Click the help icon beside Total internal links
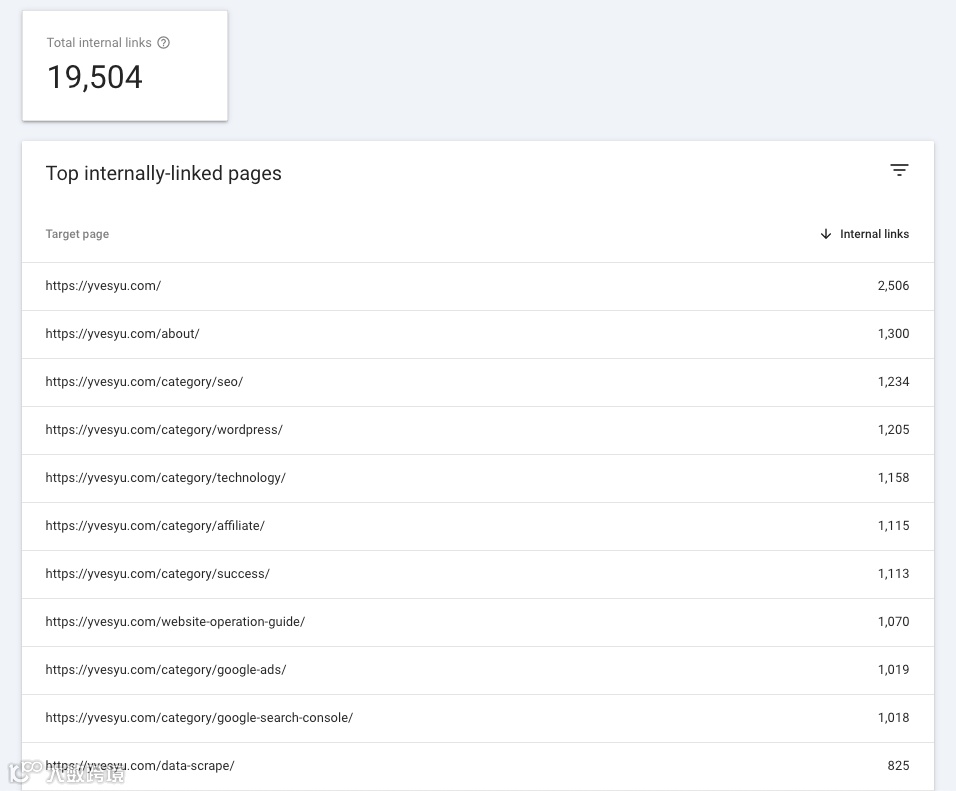 point(164,43)
